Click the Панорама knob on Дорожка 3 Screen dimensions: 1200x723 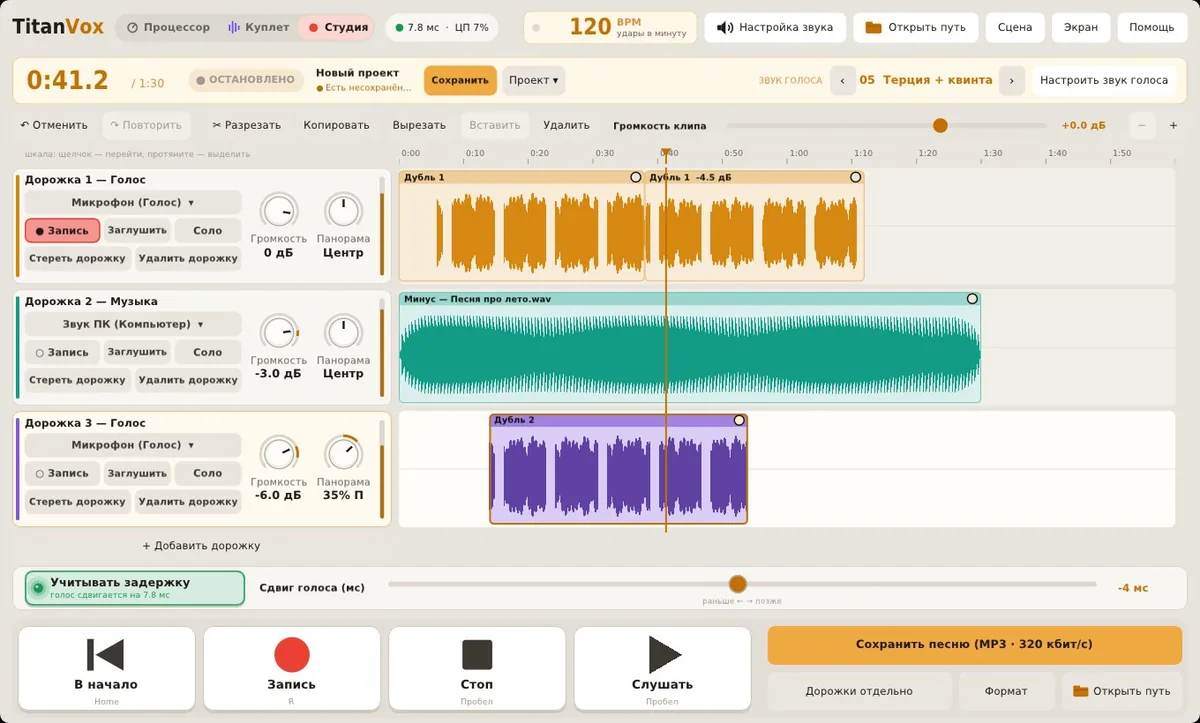[343, 453]
